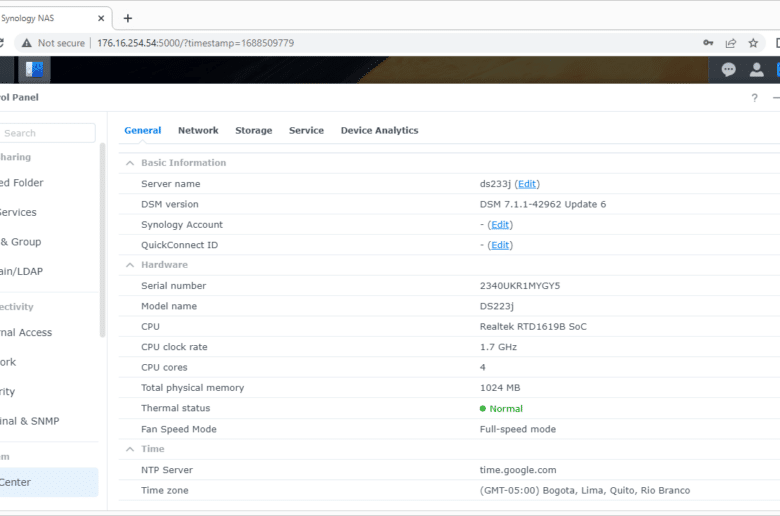The image size is (780, 516).
Task: Open the DSM Control Panel taskbar icon
Action: (x=34, y=69)
